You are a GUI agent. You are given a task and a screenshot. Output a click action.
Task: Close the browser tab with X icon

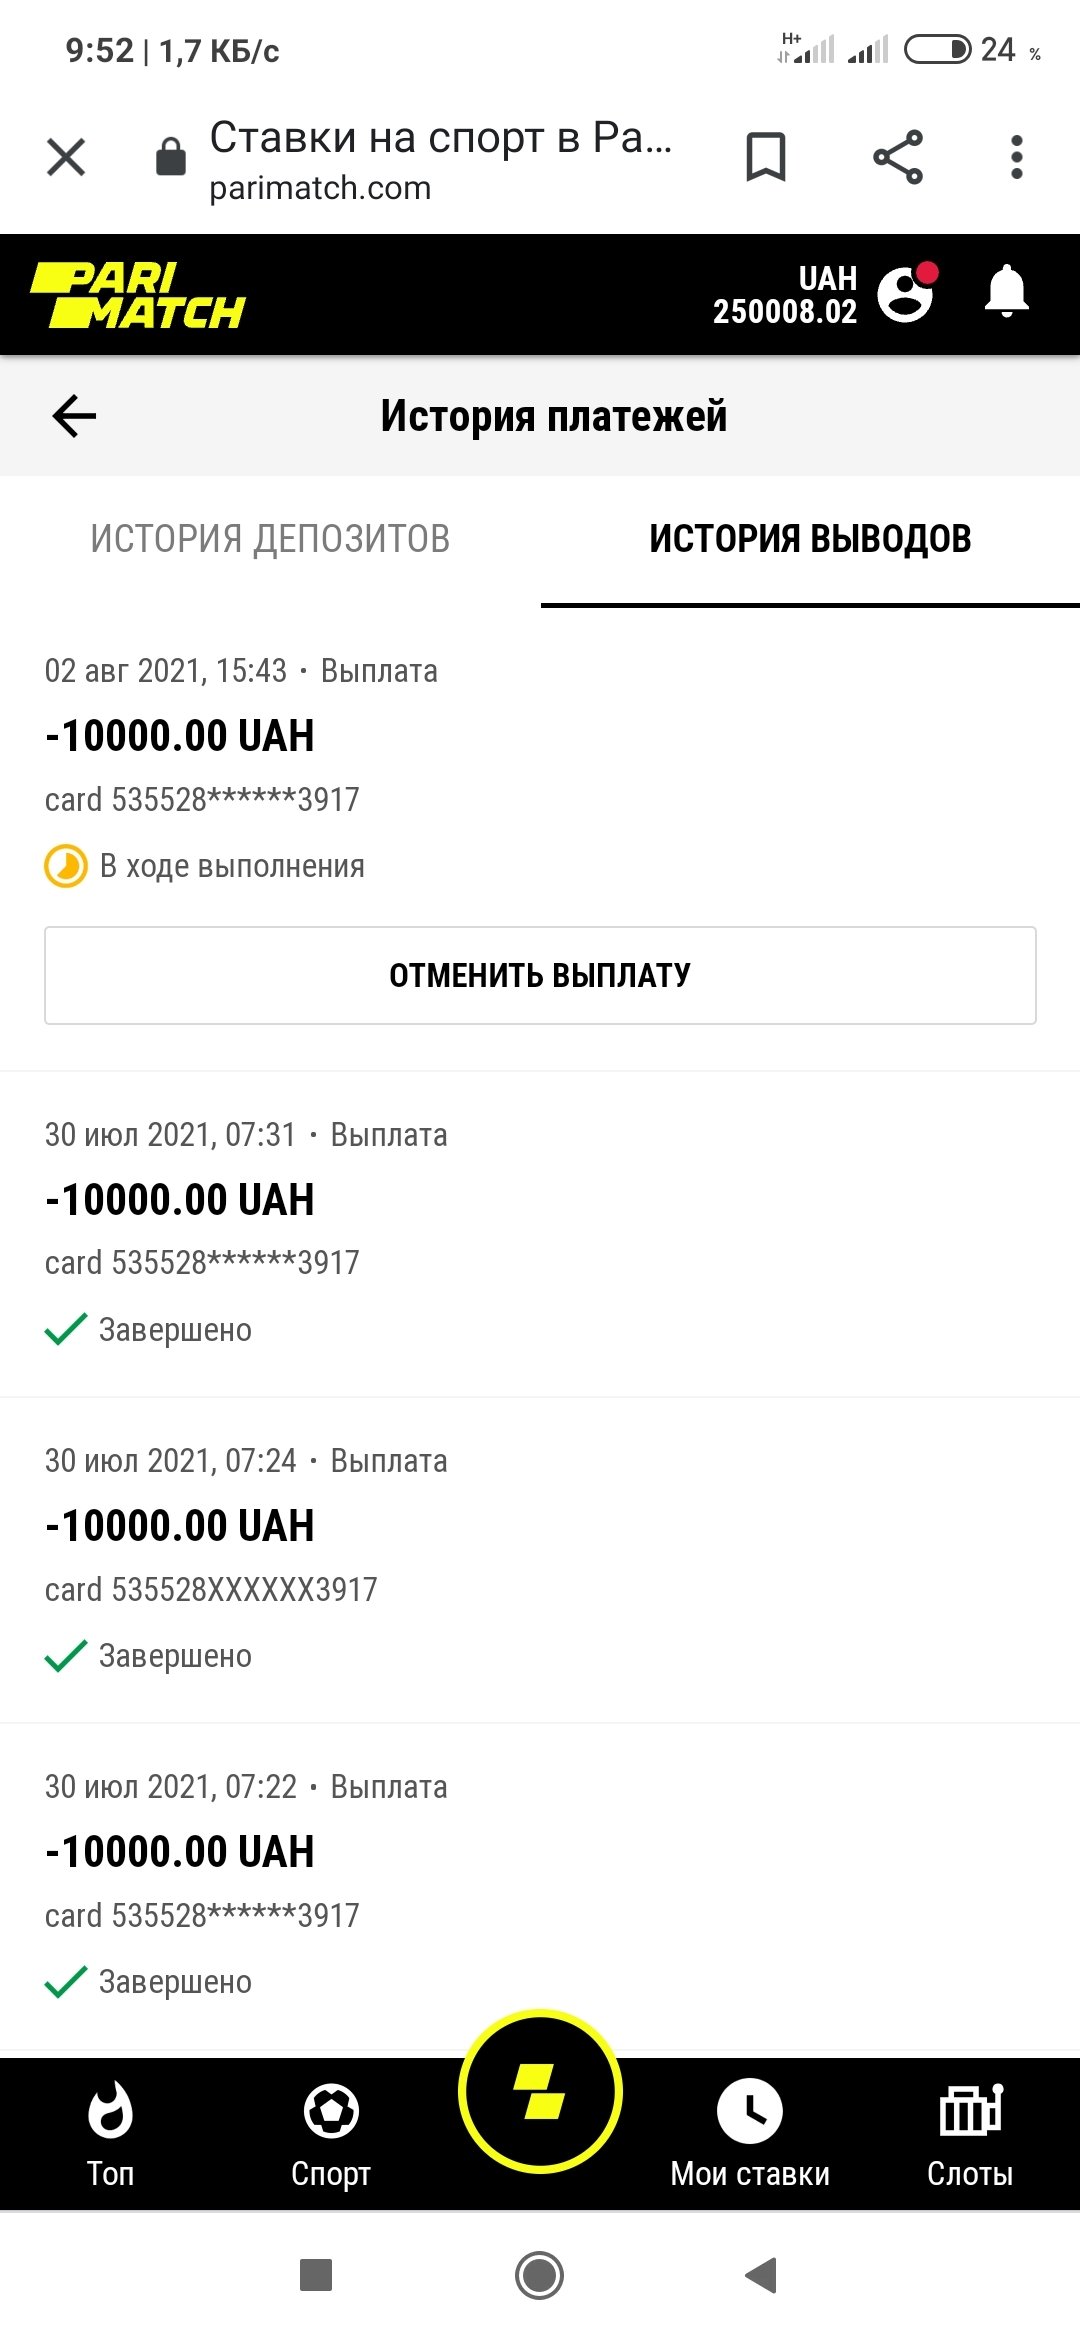click(66, 157)
